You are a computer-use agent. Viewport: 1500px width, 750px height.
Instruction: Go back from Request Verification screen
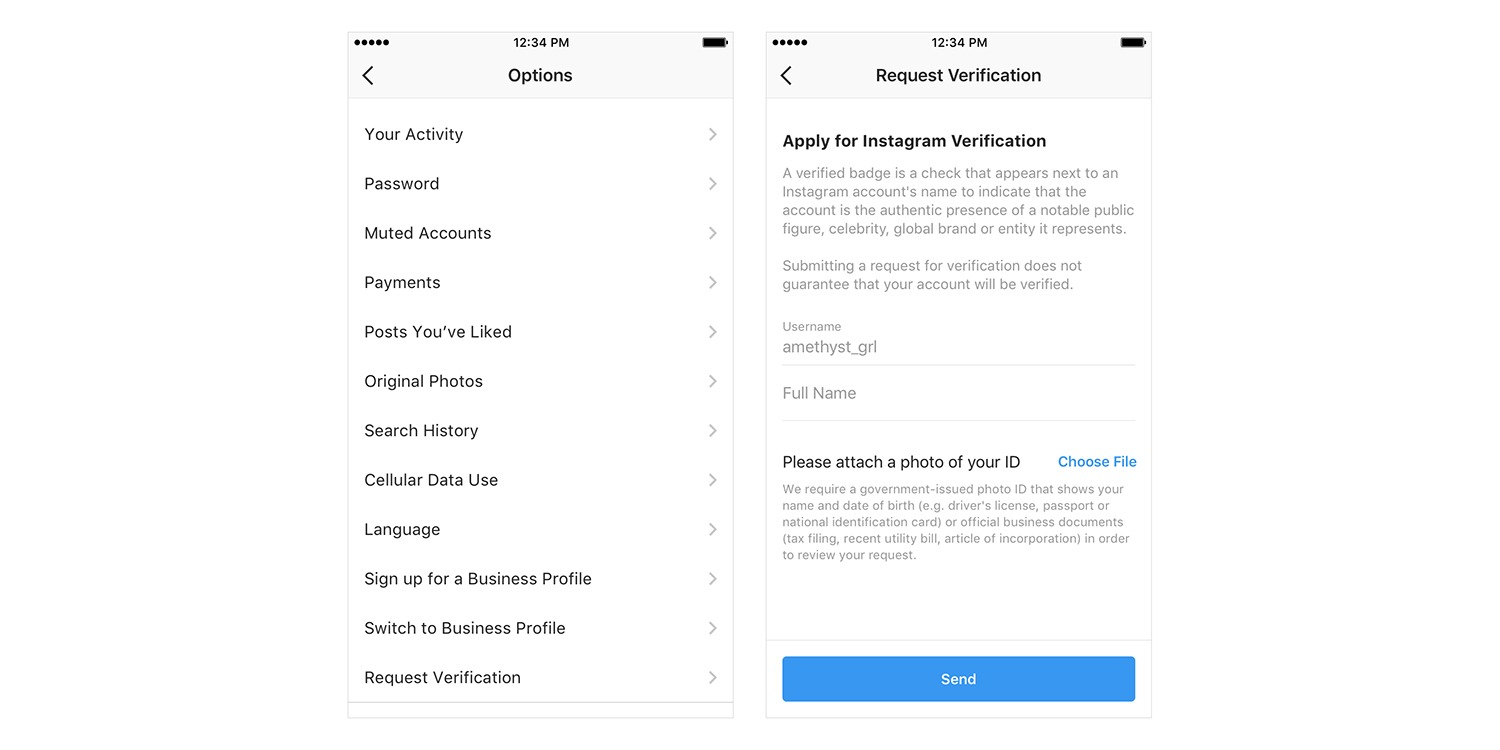786,76
